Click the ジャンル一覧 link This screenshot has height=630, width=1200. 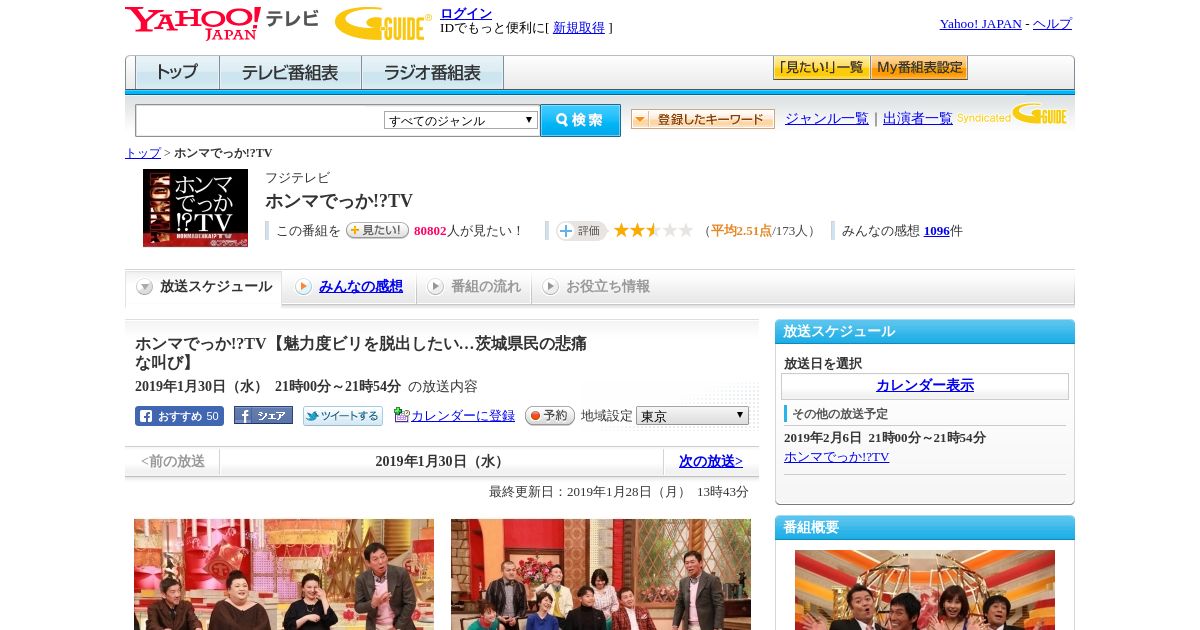827,118
